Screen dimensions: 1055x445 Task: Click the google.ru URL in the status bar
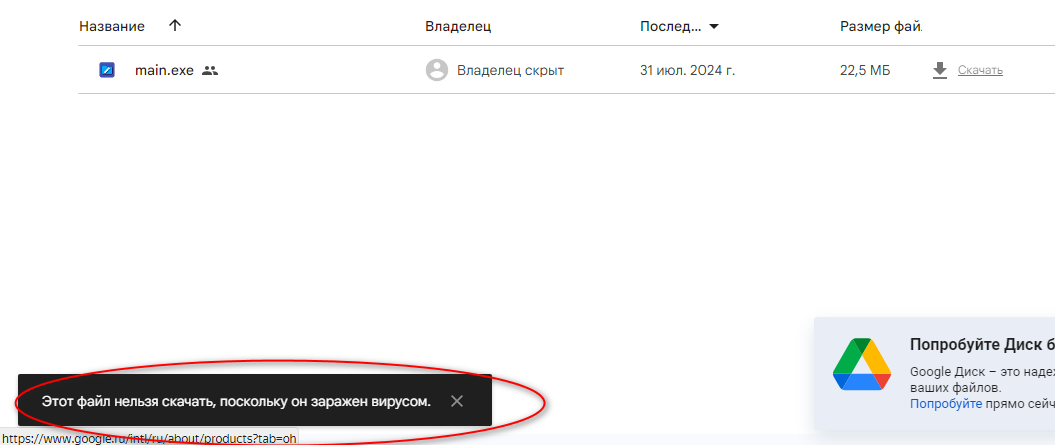149,438
